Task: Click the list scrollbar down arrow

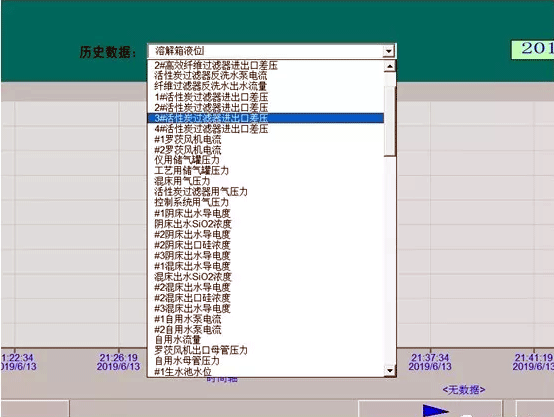Action: (390, 370)
